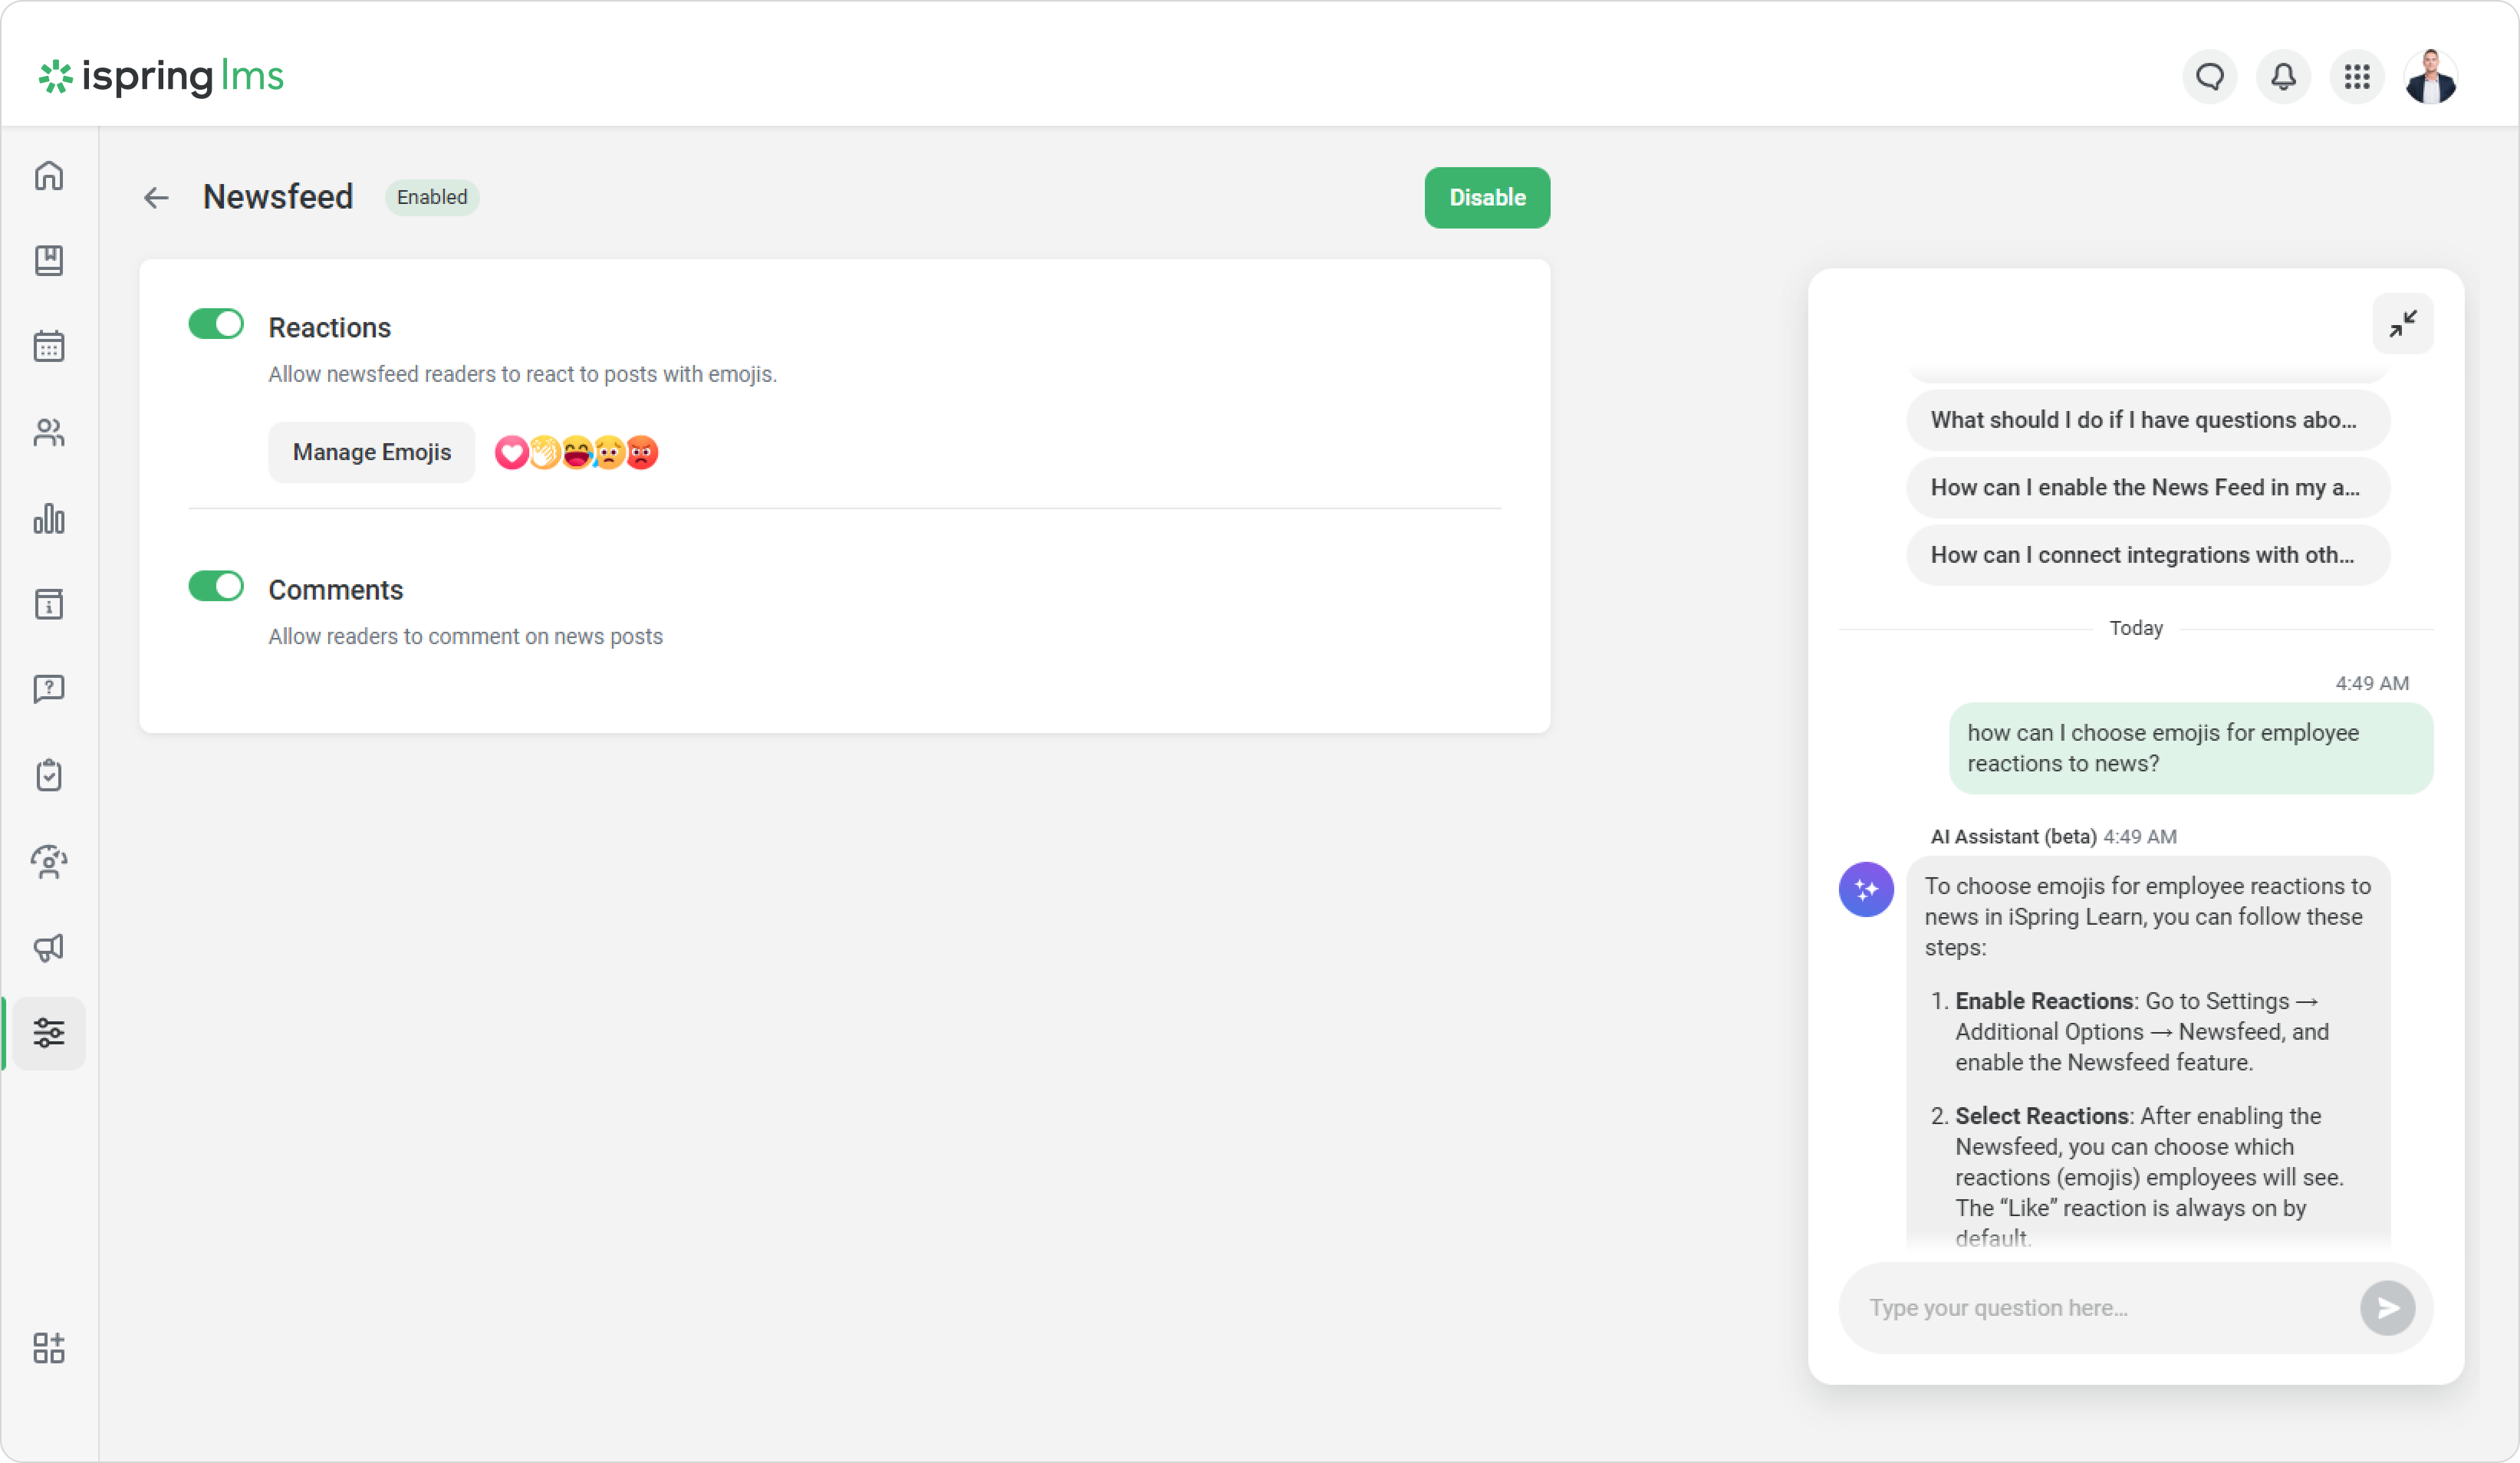The image size is (2520, 1463).
Task: Click the green Disable button
Action: 1487,198
